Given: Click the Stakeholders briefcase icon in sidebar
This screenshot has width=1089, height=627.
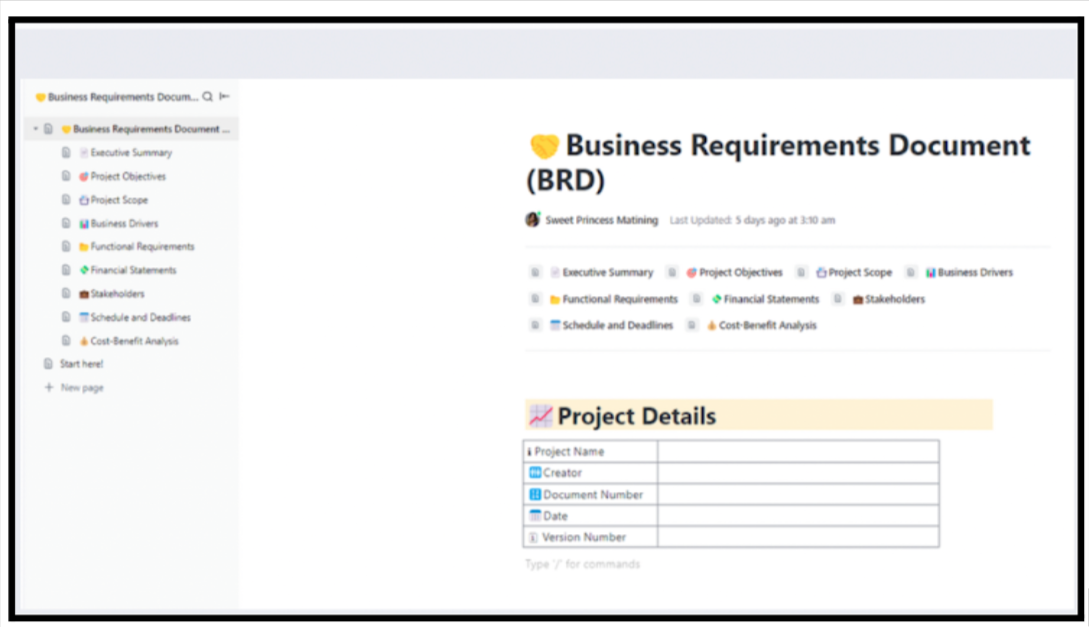Looking at the screenshot, I should pyautogui.click(x=85, y=293).
